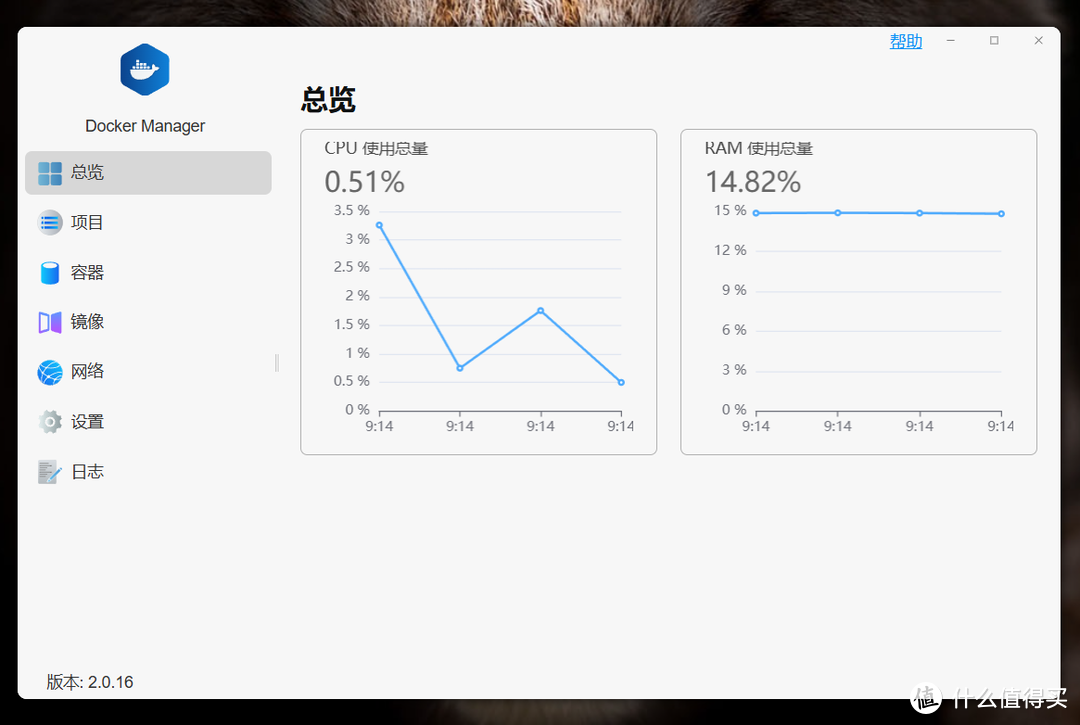Click the CPU chart low point near 0.75%
Image resolution: width=1080 pixels, height=725 pixels.
pos(460,368)
